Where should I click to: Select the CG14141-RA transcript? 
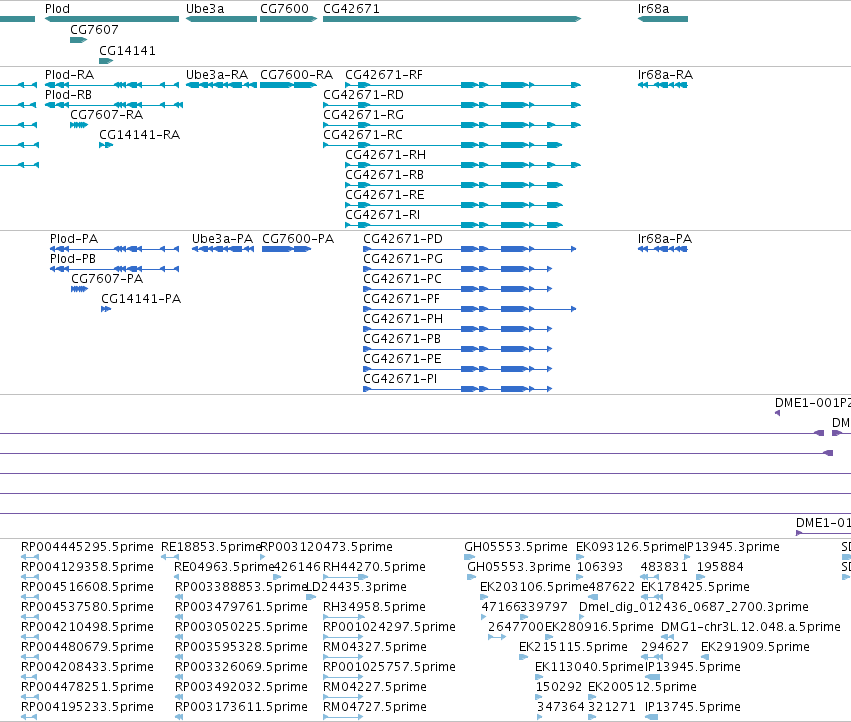click(139, 135)
